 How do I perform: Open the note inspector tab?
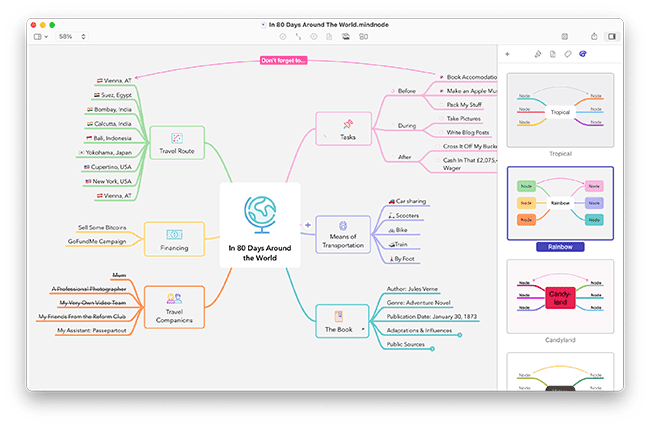553,54
